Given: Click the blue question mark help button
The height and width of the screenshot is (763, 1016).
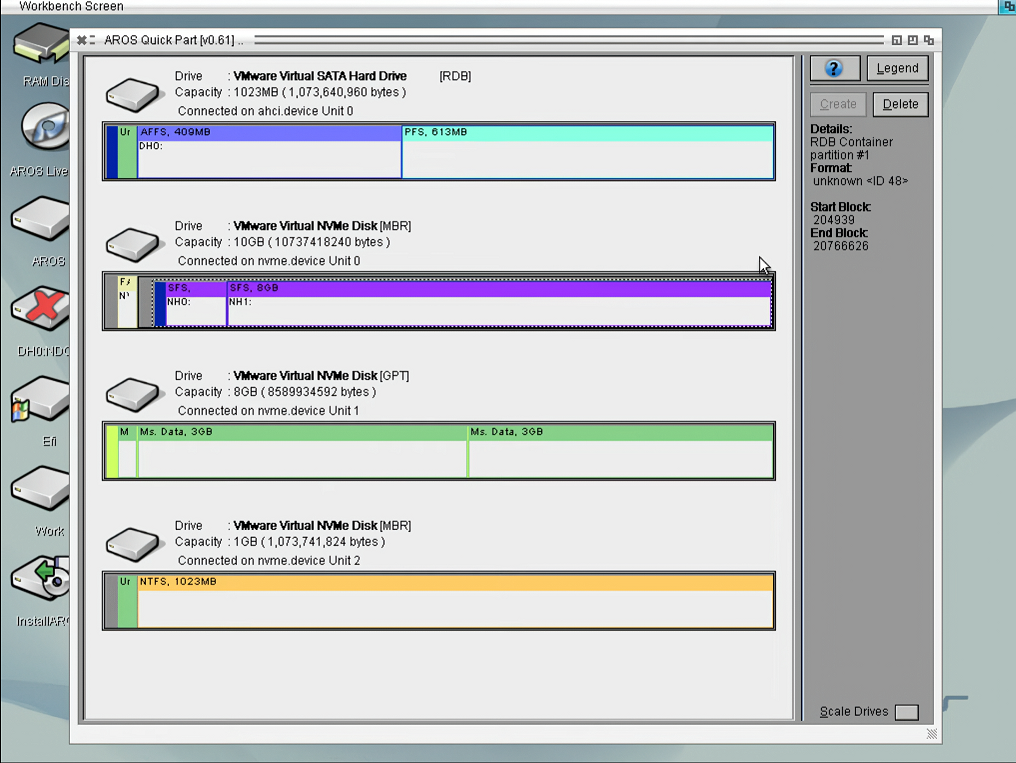Looking at the screenshot, I should click(835, 68).
